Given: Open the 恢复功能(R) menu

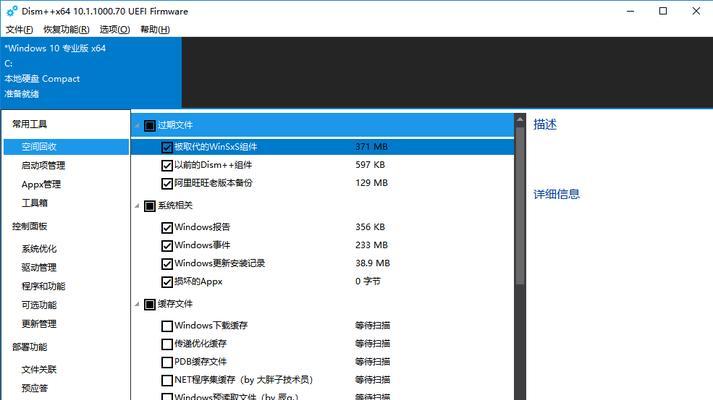Looking at the screenshot, I should point(66,30).
